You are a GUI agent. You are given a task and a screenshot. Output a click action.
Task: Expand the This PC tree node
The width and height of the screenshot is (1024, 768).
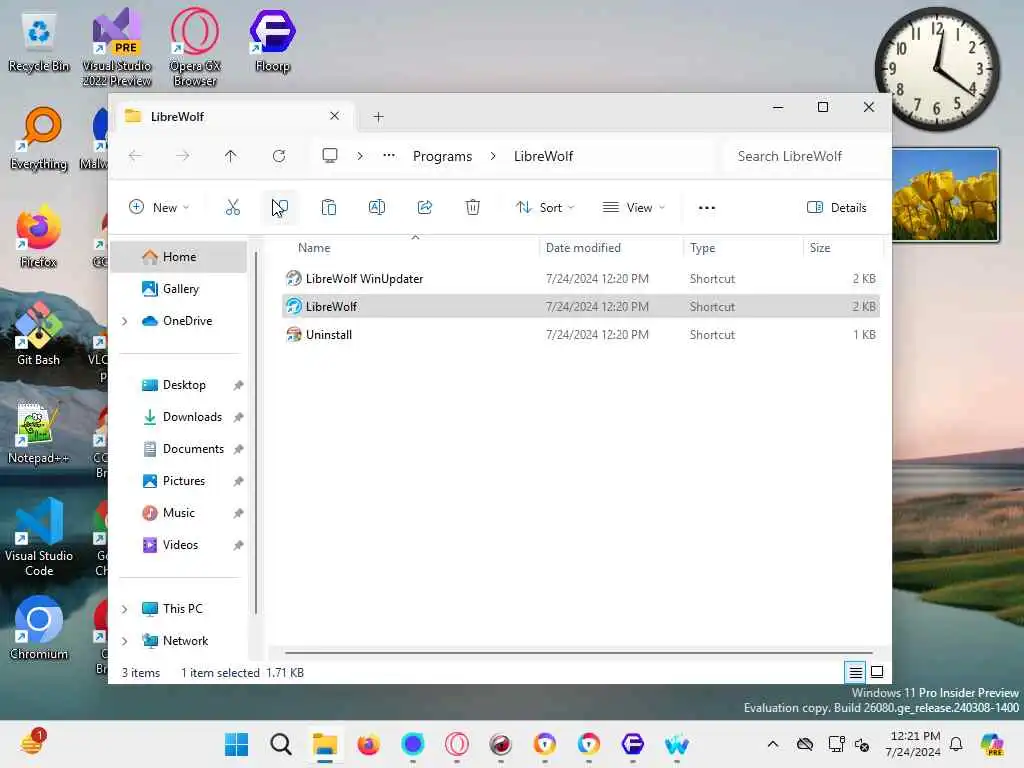[125, 609]
